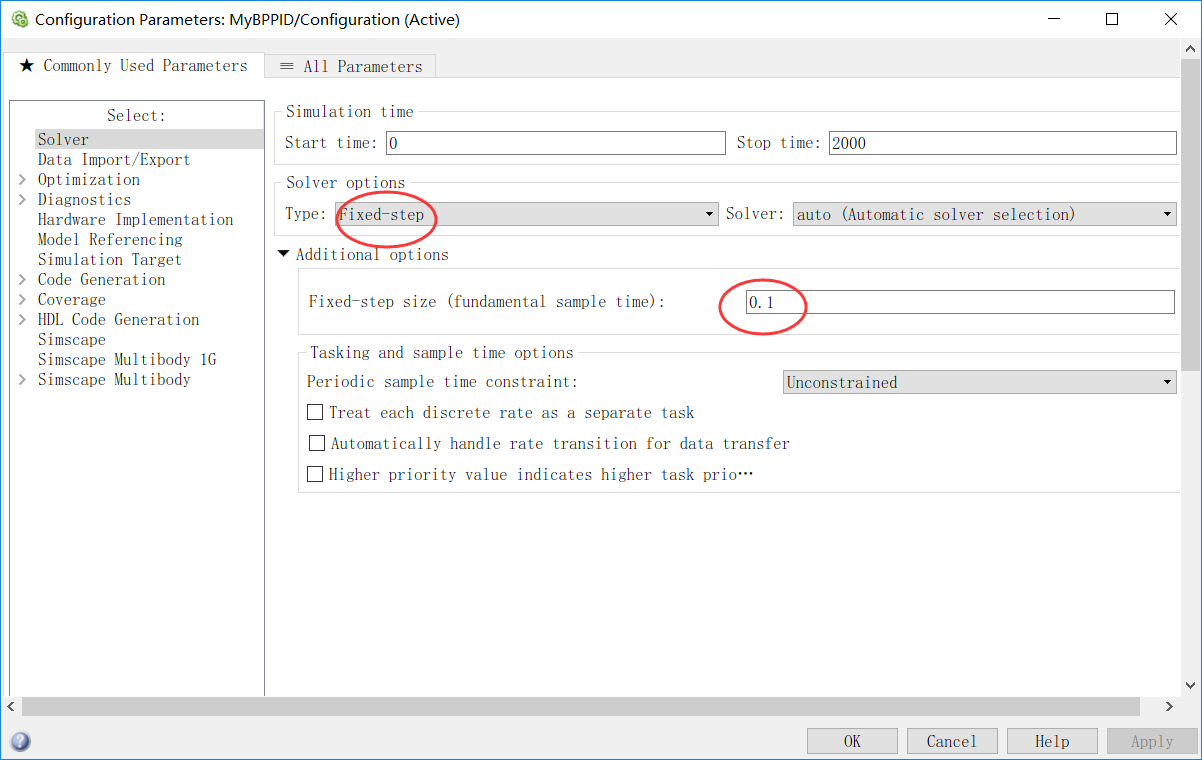Click the horizontal scrollbar right arrow
The height and width of the screenshot is (760, 1202).
1169,706
